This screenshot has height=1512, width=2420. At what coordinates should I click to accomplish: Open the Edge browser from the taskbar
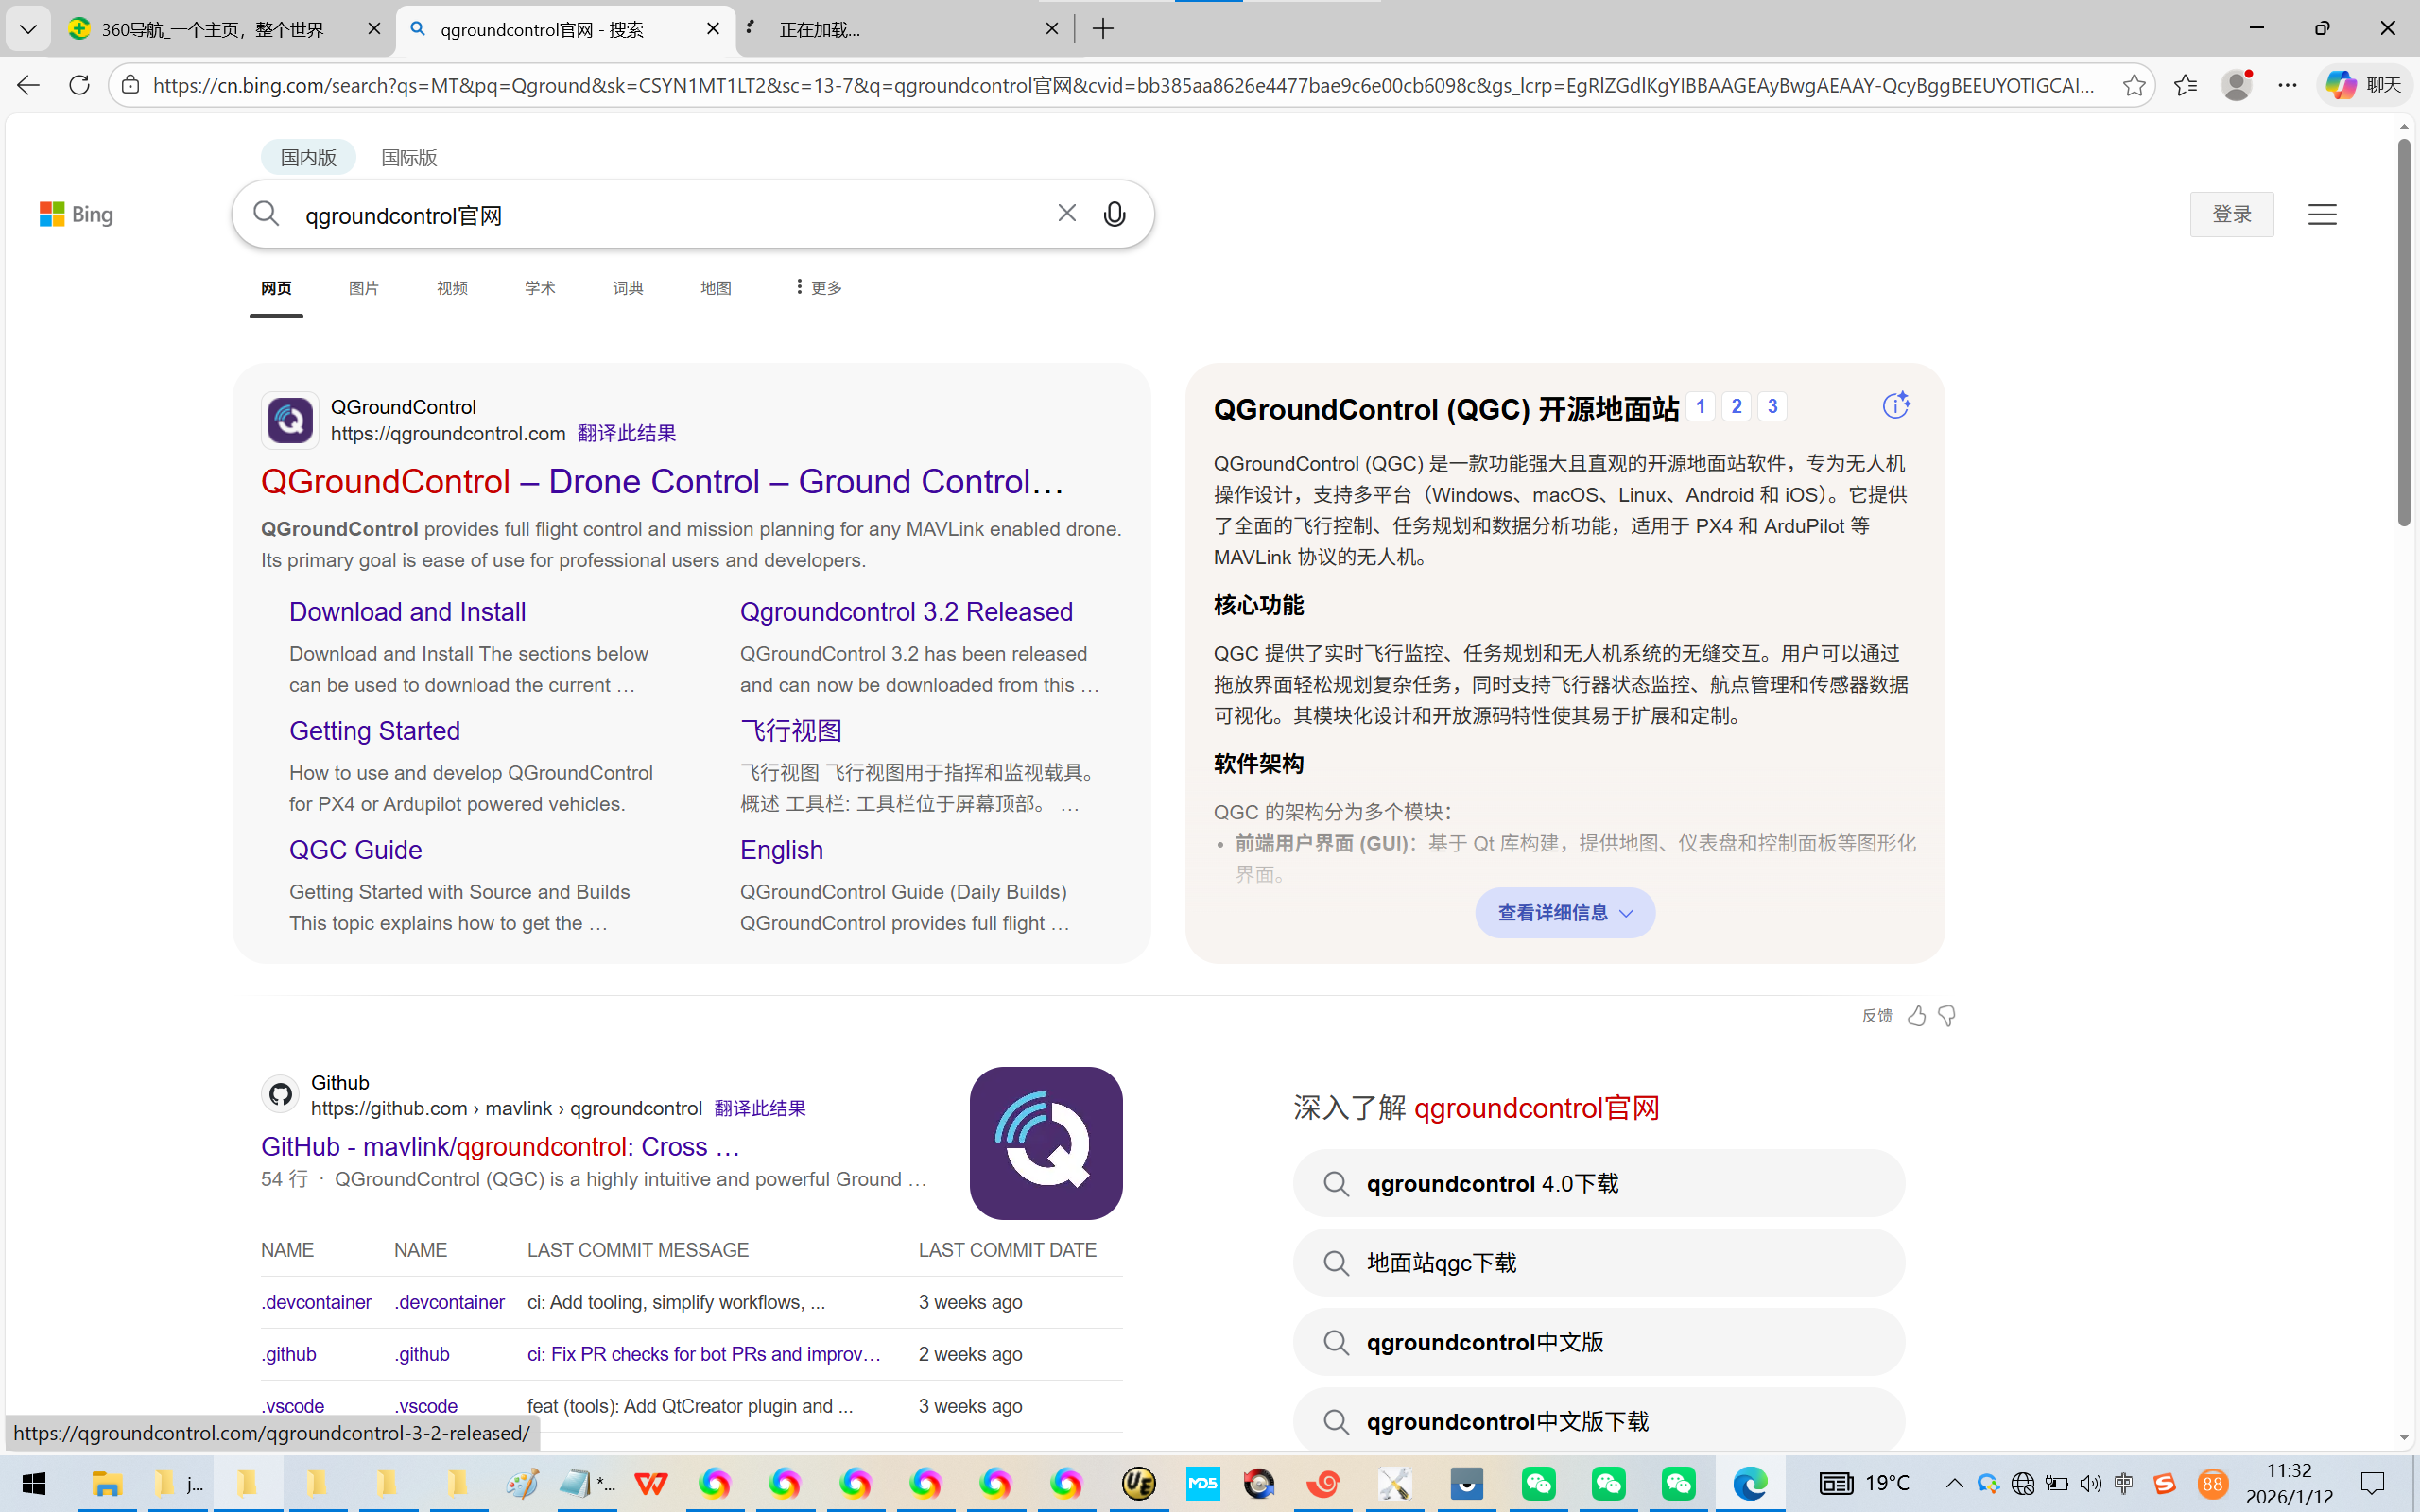tap(1749, 1483)
